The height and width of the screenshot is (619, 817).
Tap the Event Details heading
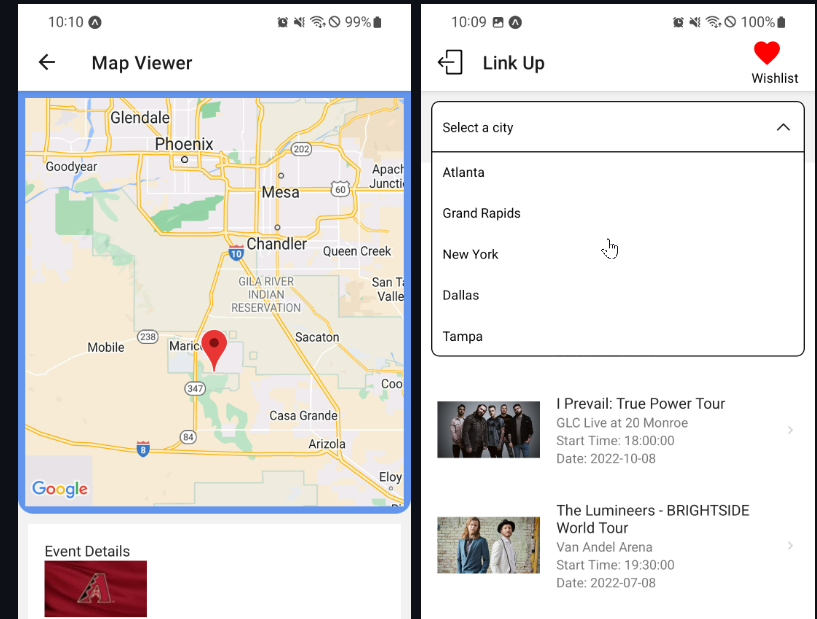87,551
